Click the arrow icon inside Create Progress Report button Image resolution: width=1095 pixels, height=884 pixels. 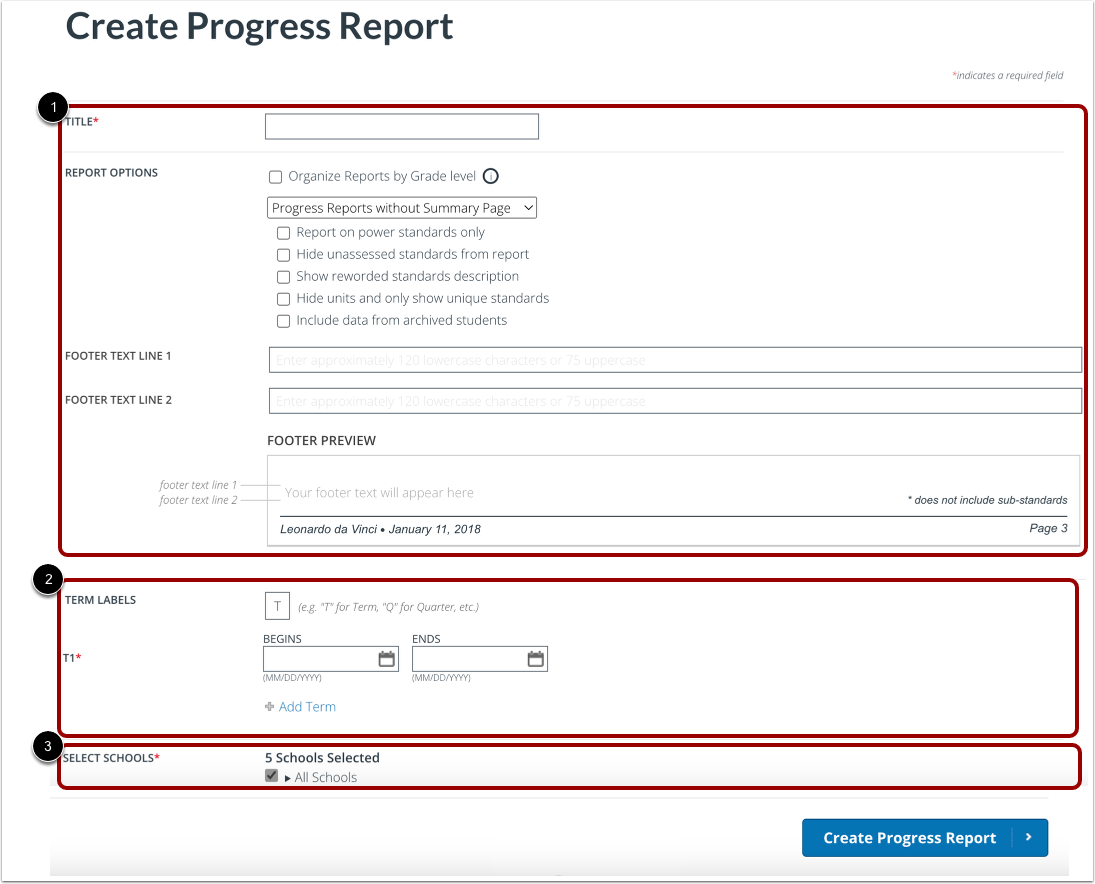point(1029,838)
